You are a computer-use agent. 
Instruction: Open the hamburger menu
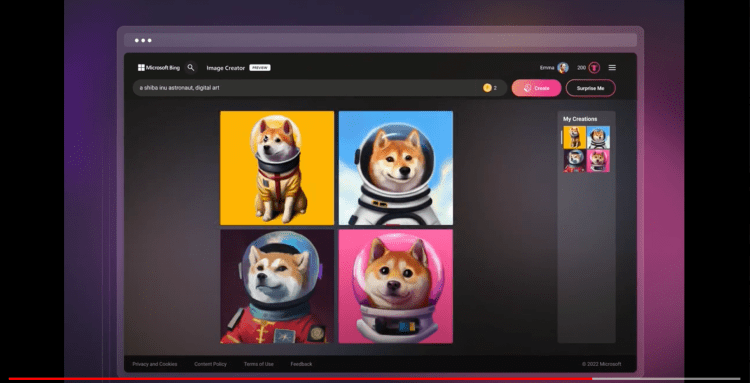pyautogui.click(x=612, y=68)
